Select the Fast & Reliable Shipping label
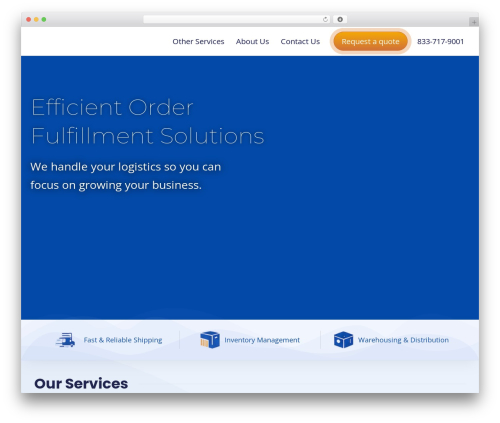Image resolution: width=500 pixels, height=423 pixels. [123, 340]
